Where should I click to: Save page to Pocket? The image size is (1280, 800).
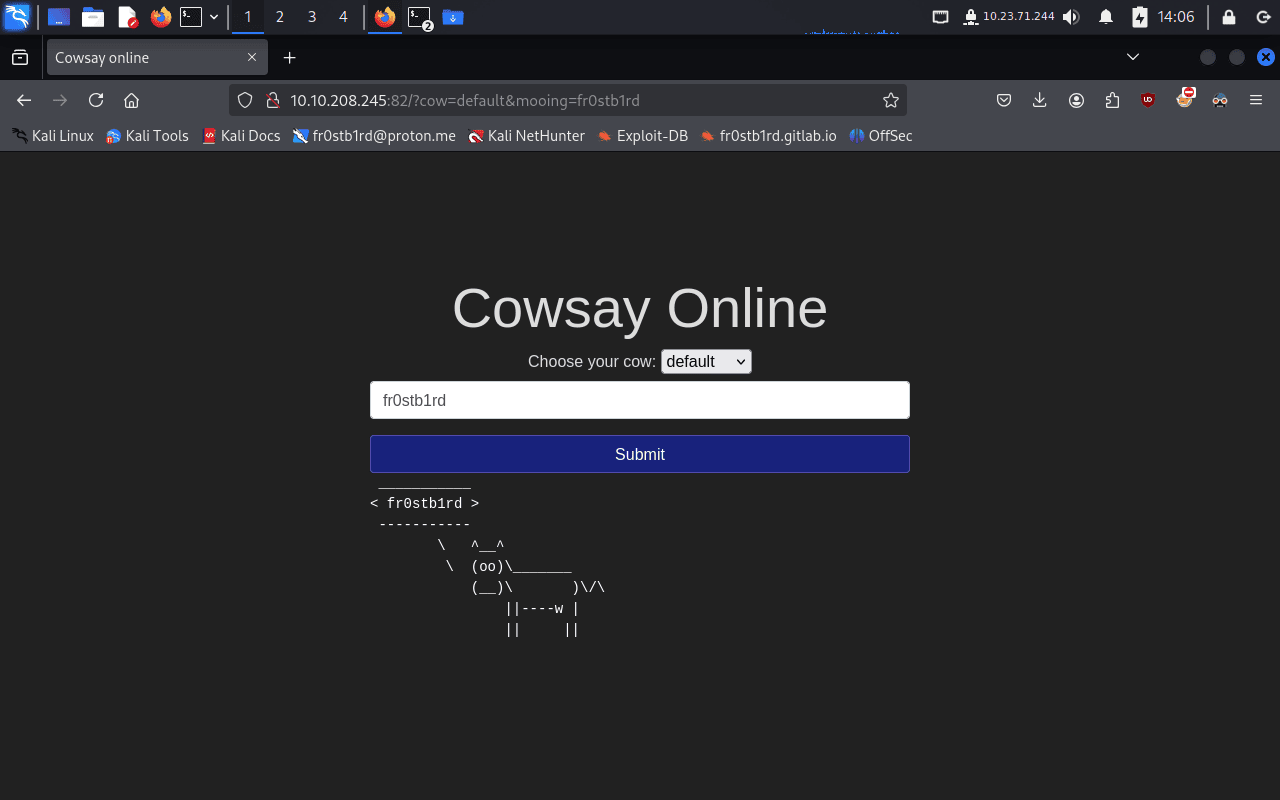1004,100
